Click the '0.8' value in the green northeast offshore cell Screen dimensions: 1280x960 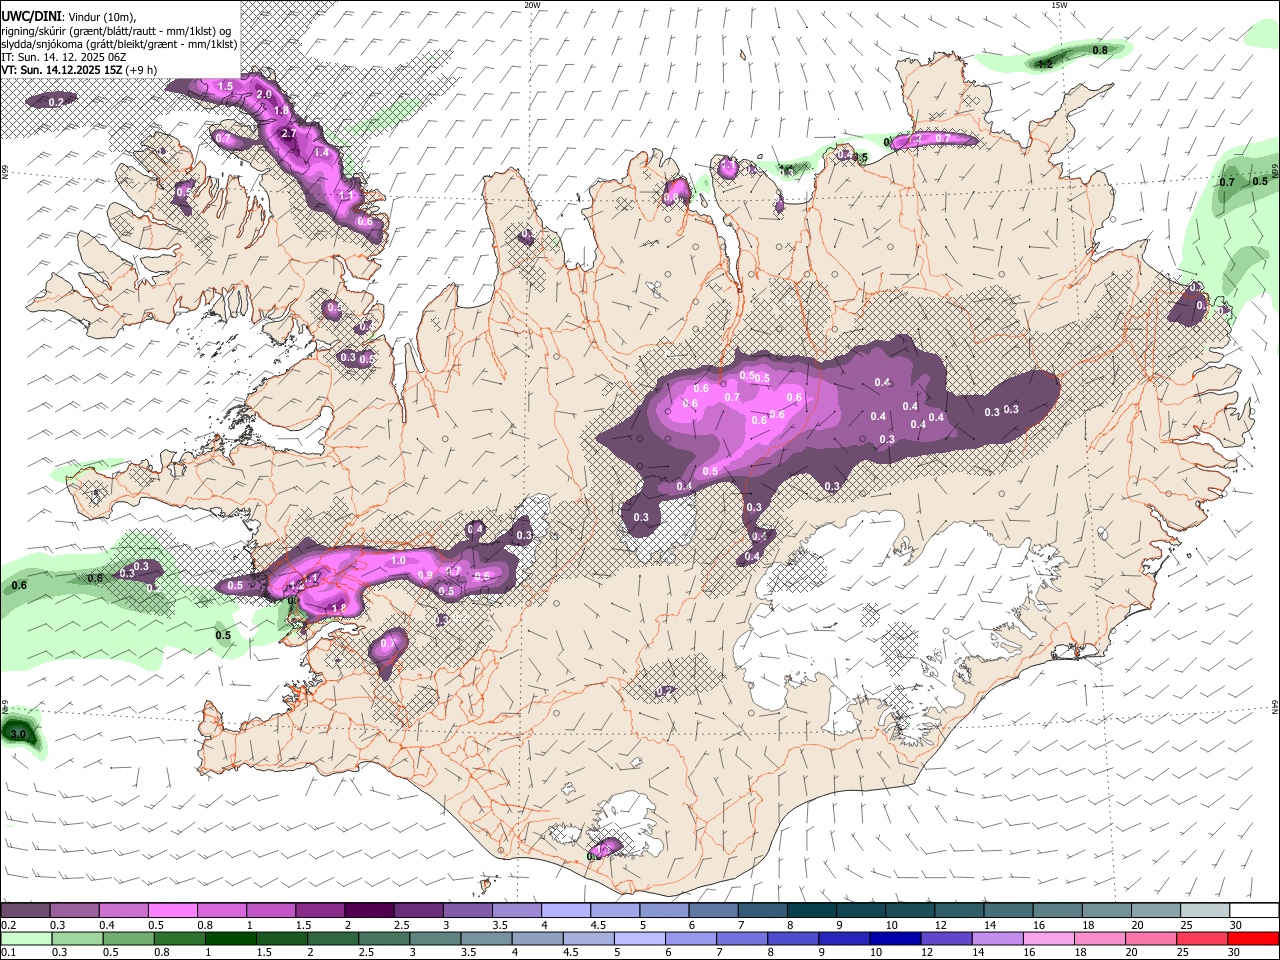pyautogui.click(x=1100, y=50)
